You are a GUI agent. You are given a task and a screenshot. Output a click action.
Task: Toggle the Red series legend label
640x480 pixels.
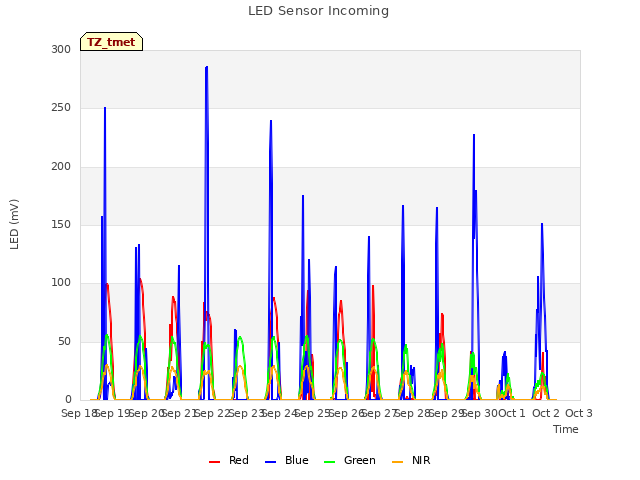pos(239,460)
